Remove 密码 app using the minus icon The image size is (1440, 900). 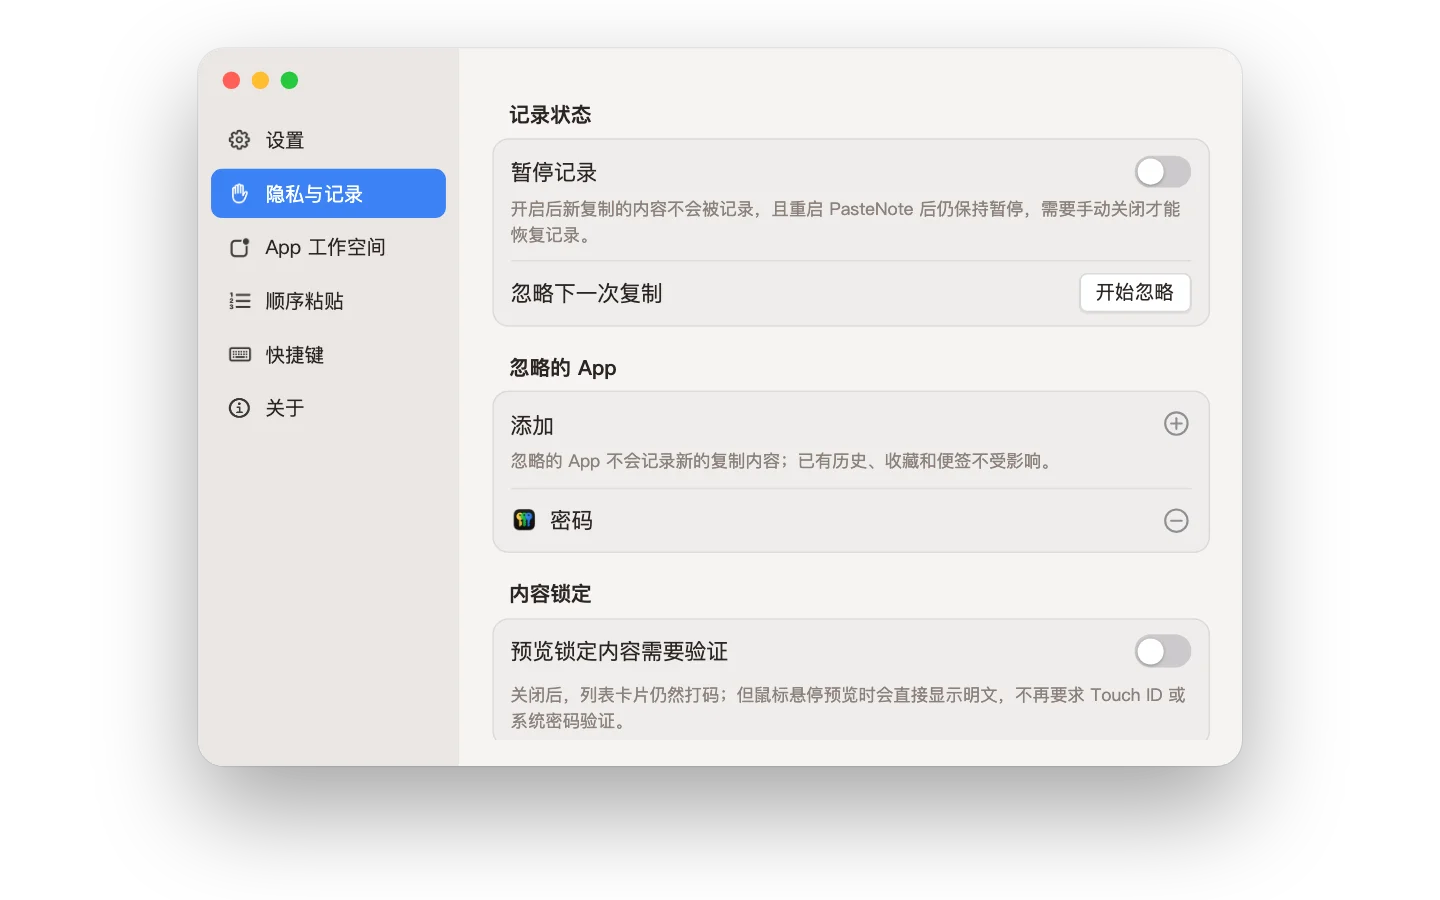(x=1176, y=521)
